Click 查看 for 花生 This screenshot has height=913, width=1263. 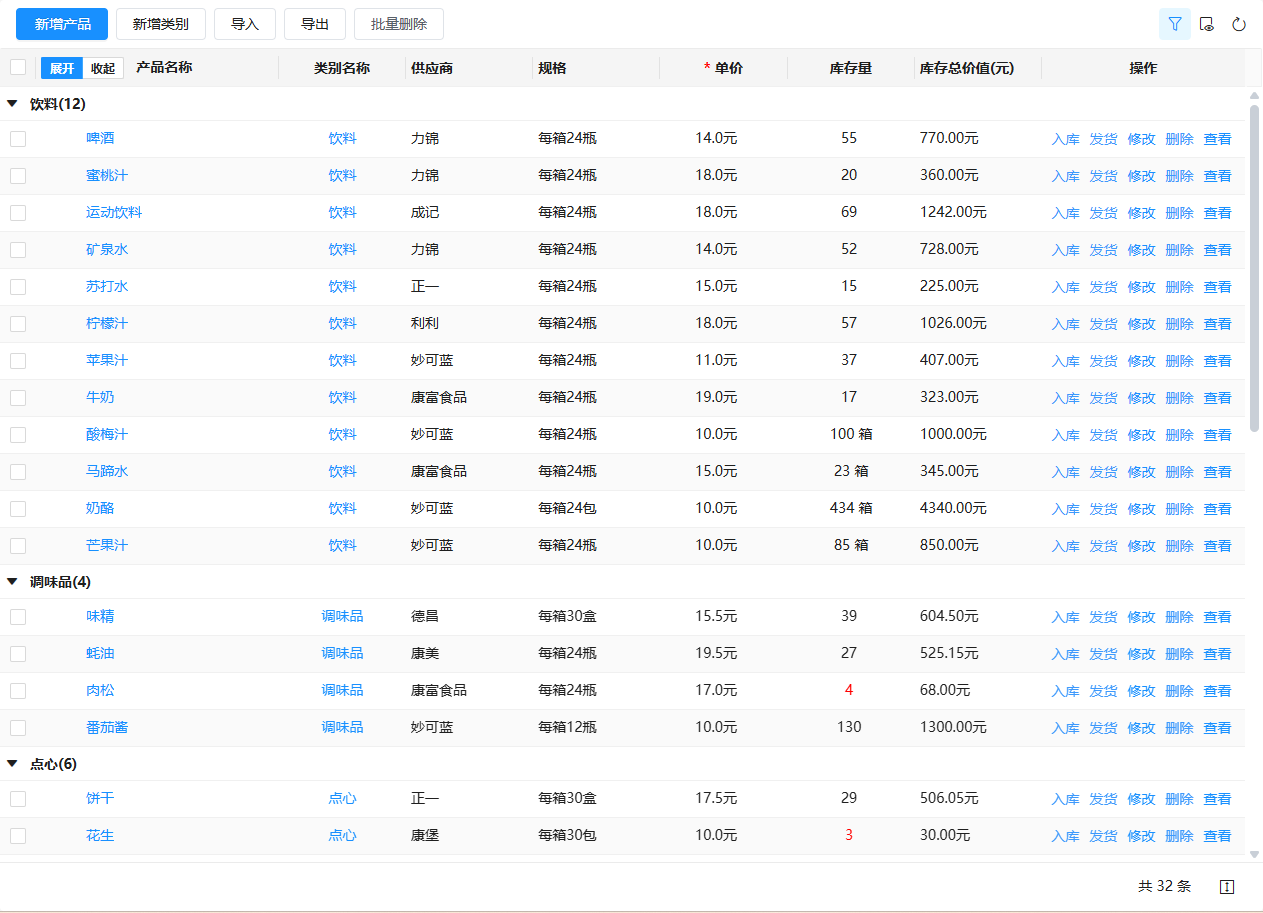click(x=1217, y=836)
